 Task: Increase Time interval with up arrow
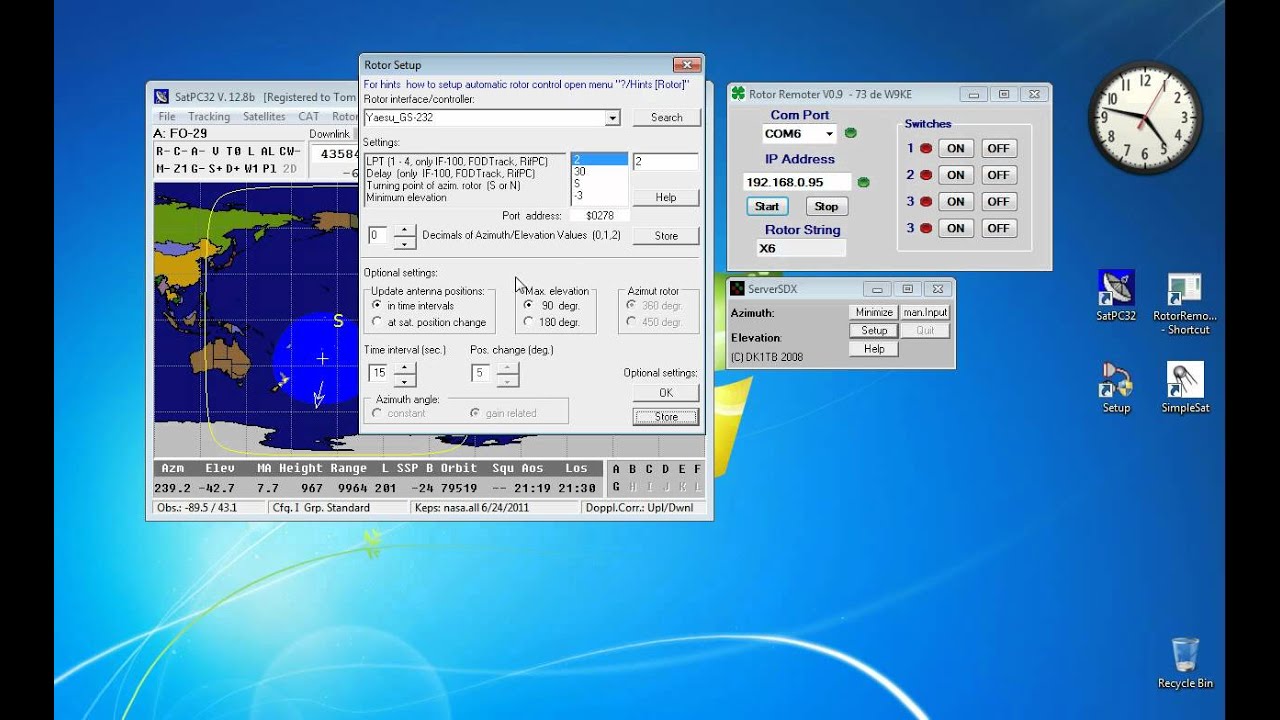[403, 367]
